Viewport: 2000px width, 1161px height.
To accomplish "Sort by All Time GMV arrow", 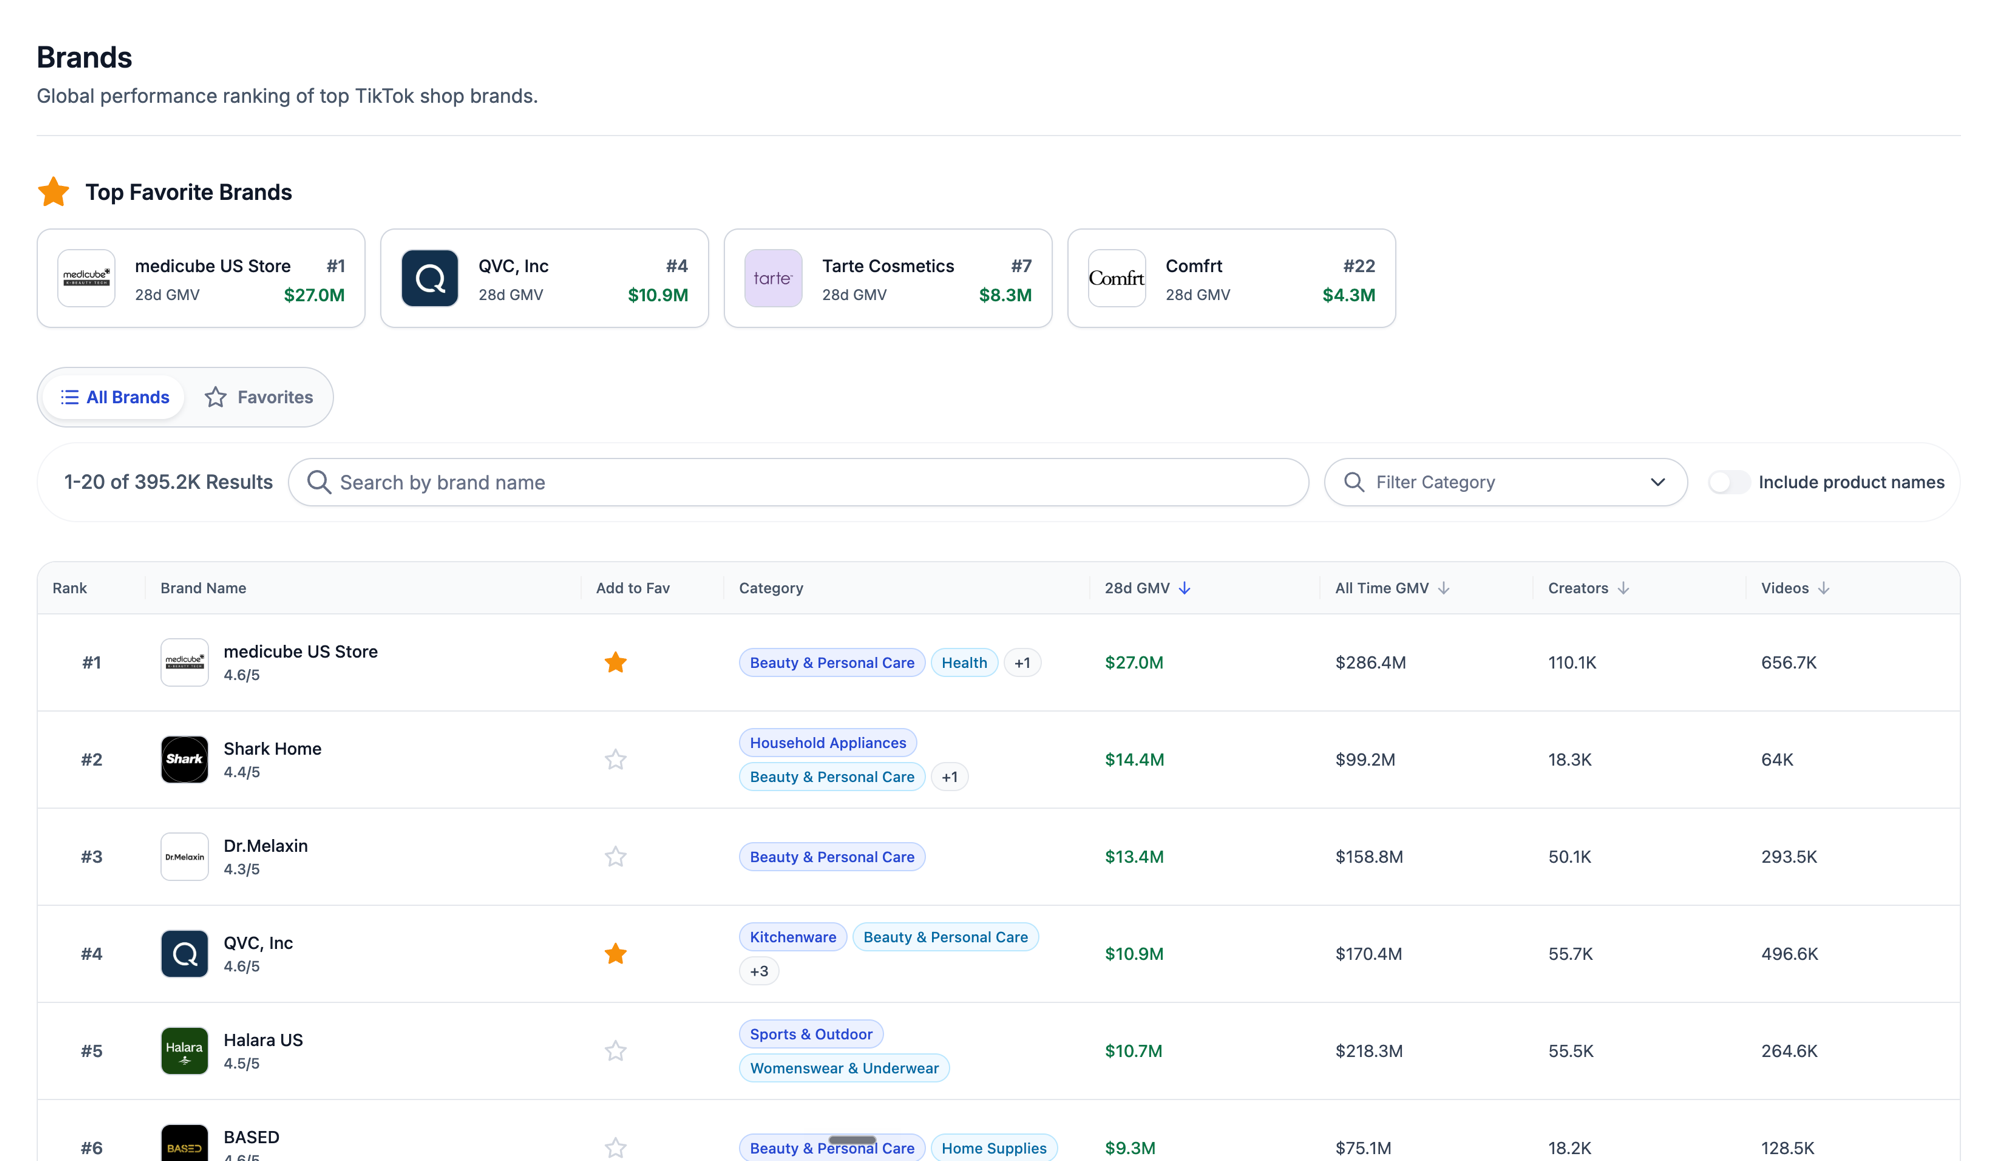I will [1443, 588].
